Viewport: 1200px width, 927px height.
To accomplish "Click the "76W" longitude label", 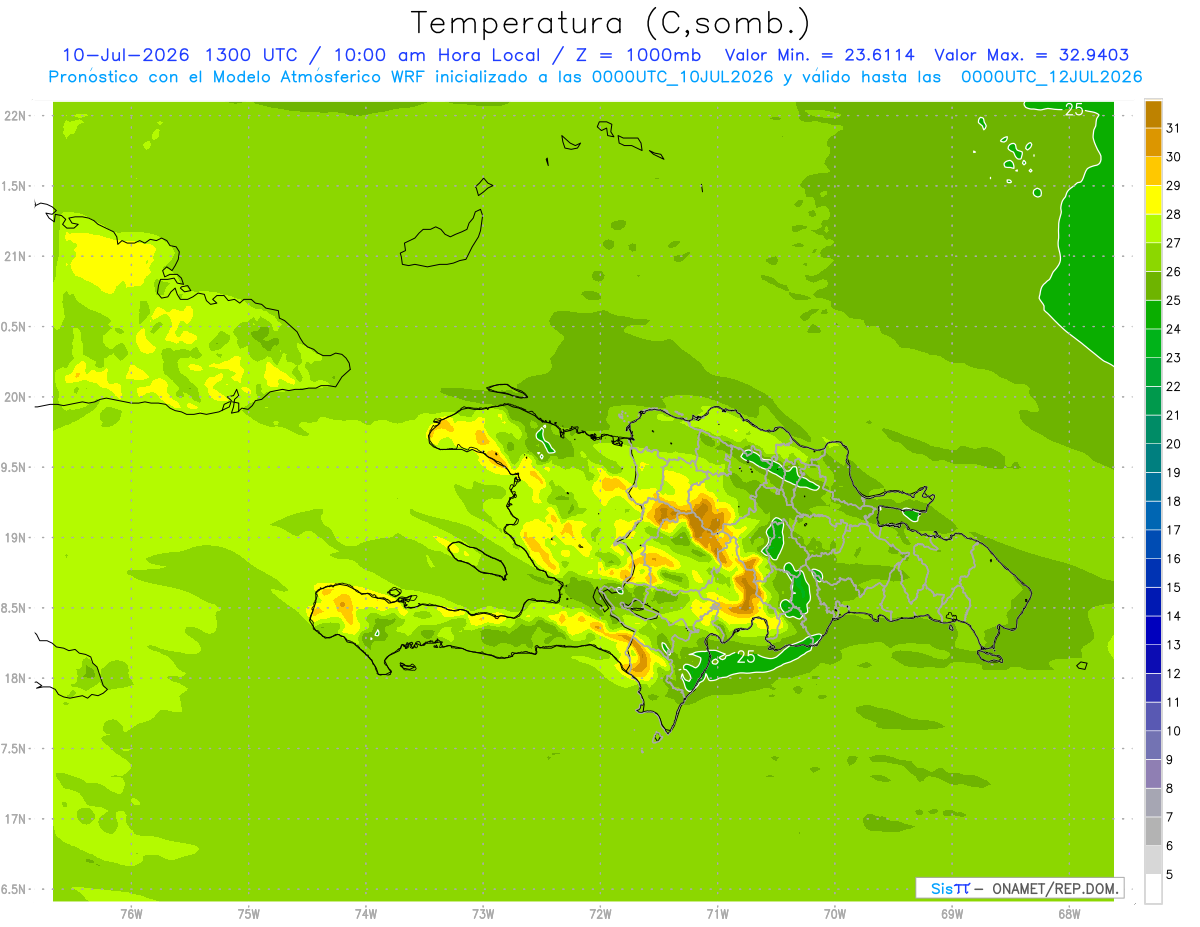I will pyautogui.click(x=131, y=913).
